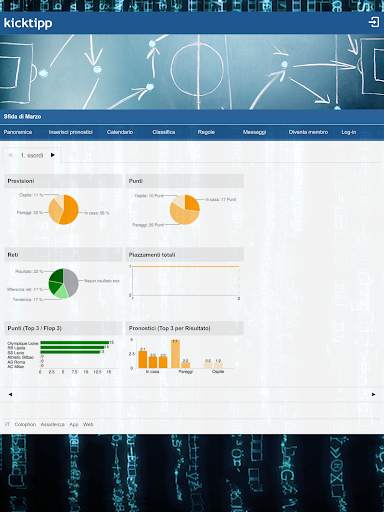Click the first In casa bar in Pronostici

coord(143,359)
